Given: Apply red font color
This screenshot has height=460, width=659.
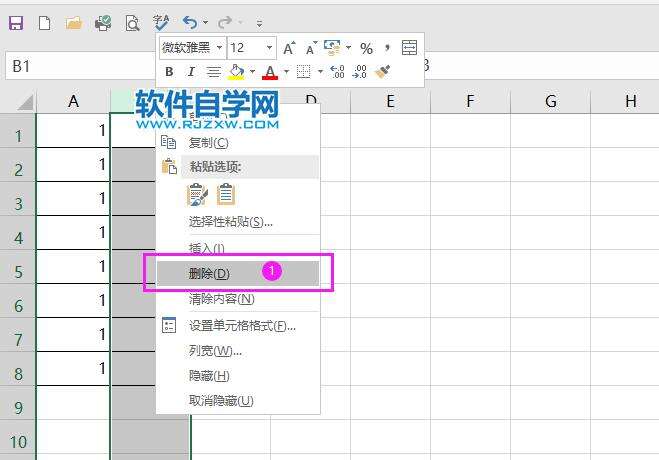Looking at the screenshot, I should (270, 72).
